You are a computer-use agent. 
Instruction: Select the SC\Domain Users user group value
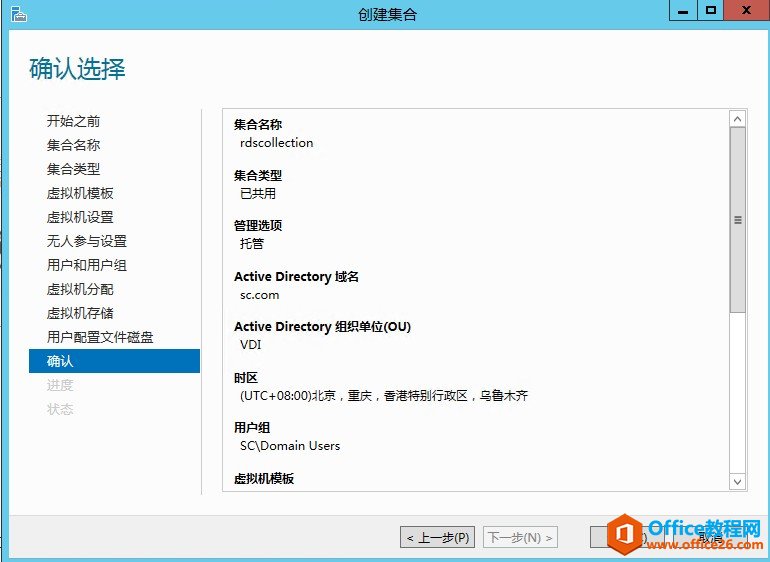(x=290, y=446)
